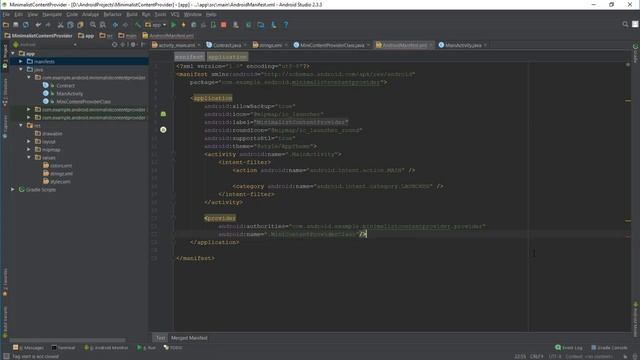Click the Undo toolbar icon
The height and width of the screenshot is (360, 640).
pos(38,25)
